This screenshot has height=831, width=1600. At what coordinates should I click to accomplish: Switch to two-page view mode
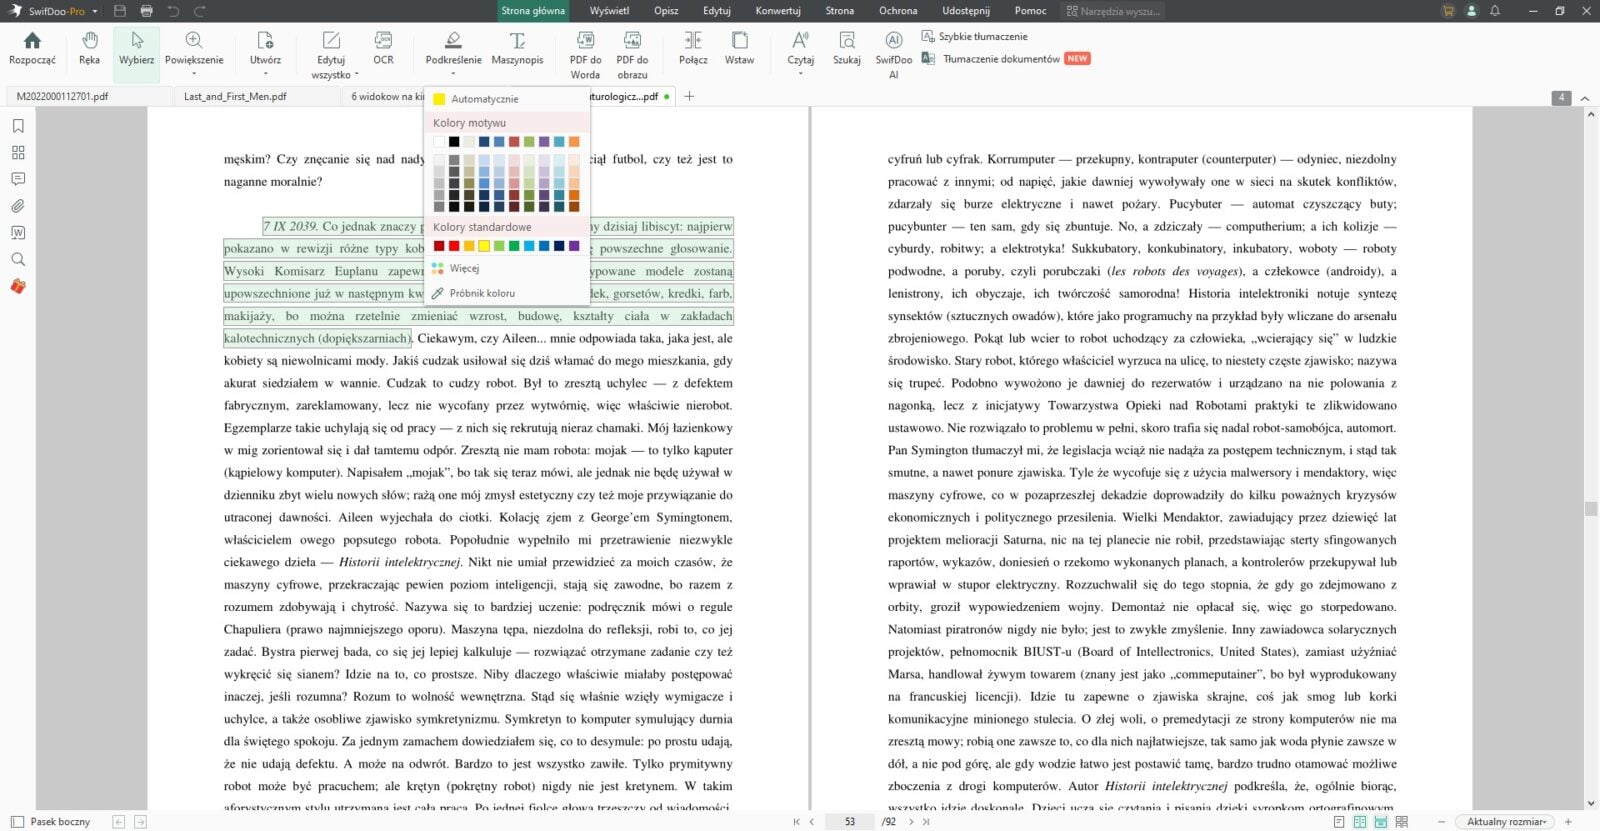tap(1360, 822)
